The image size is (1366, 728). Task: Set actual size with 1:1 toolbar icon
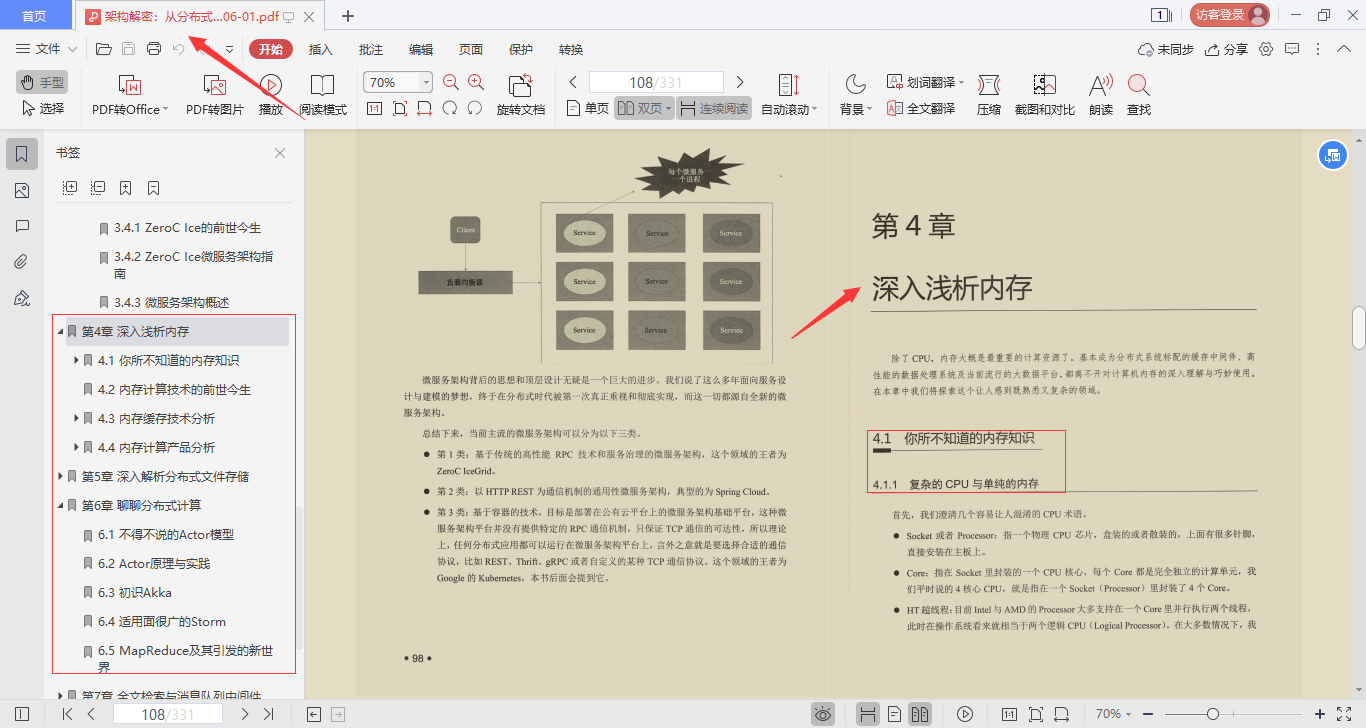[x=374, y=108]
